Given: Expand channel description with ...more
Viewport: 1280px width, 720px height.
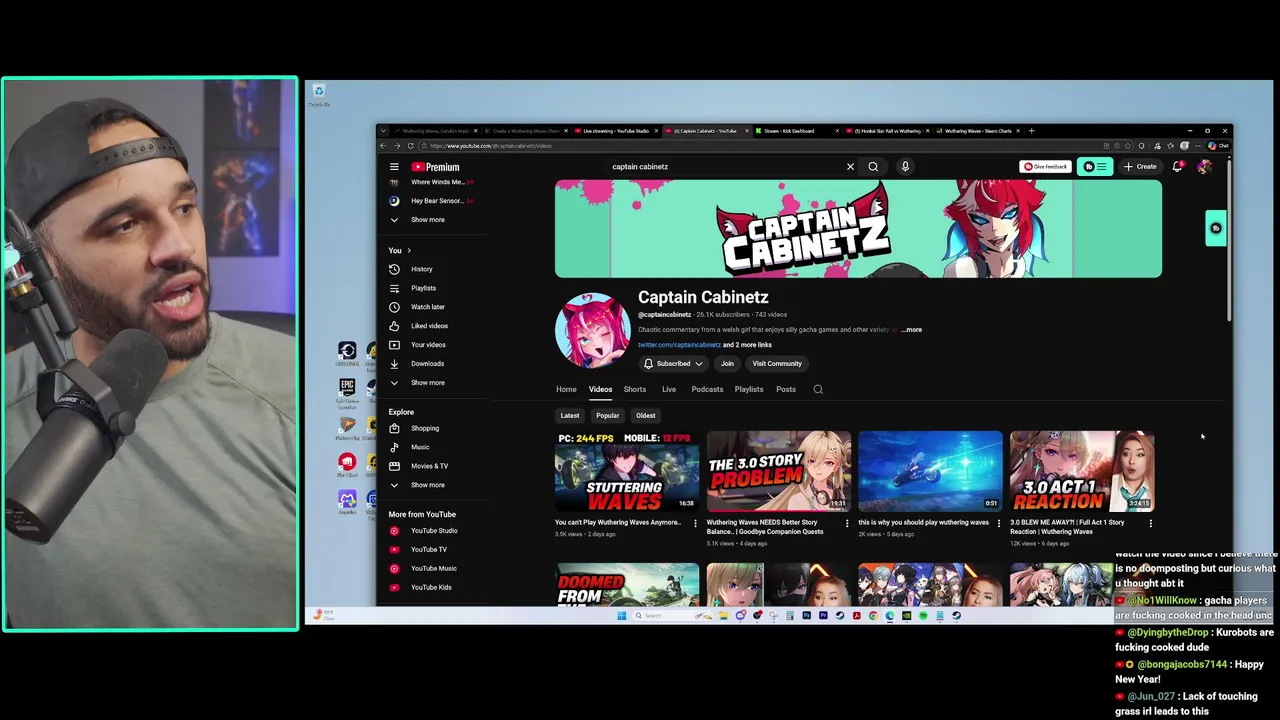Looking at the screenshot, I should [911, 329].
